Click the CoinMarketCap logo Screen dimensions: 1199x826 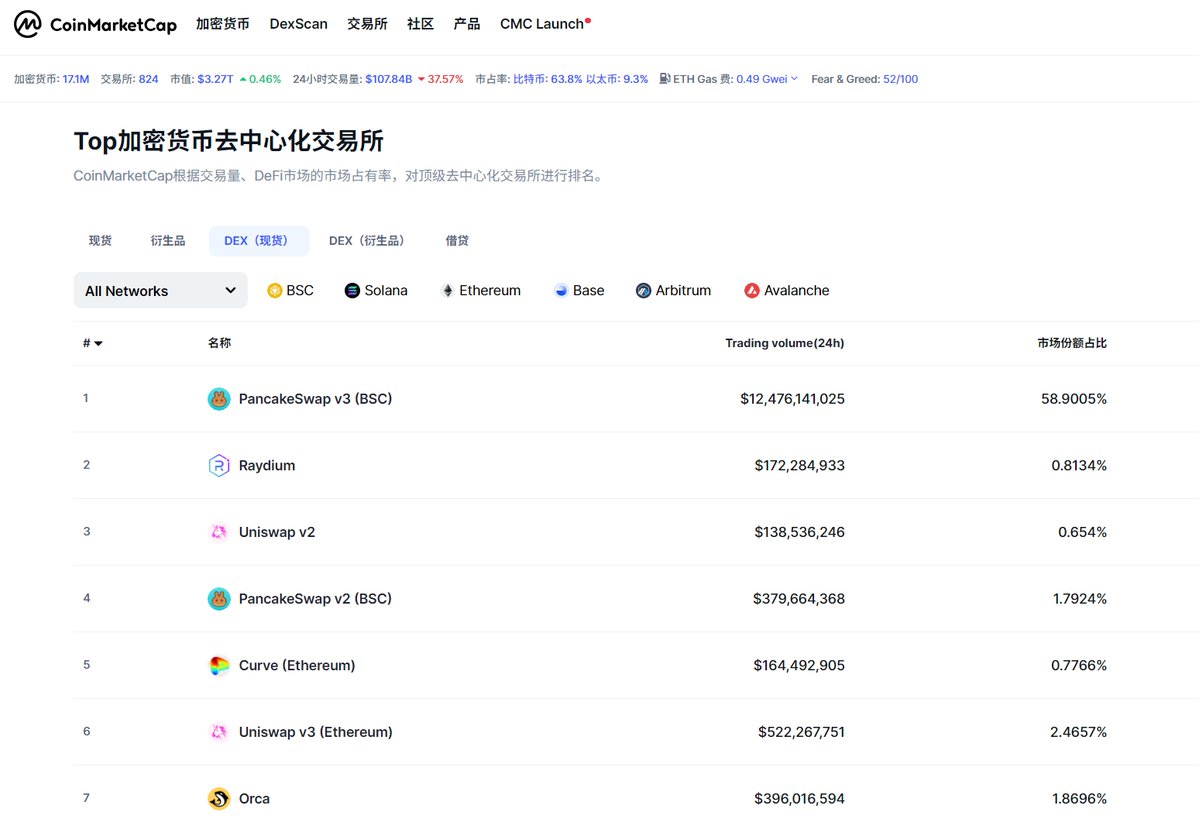[95, 24]
